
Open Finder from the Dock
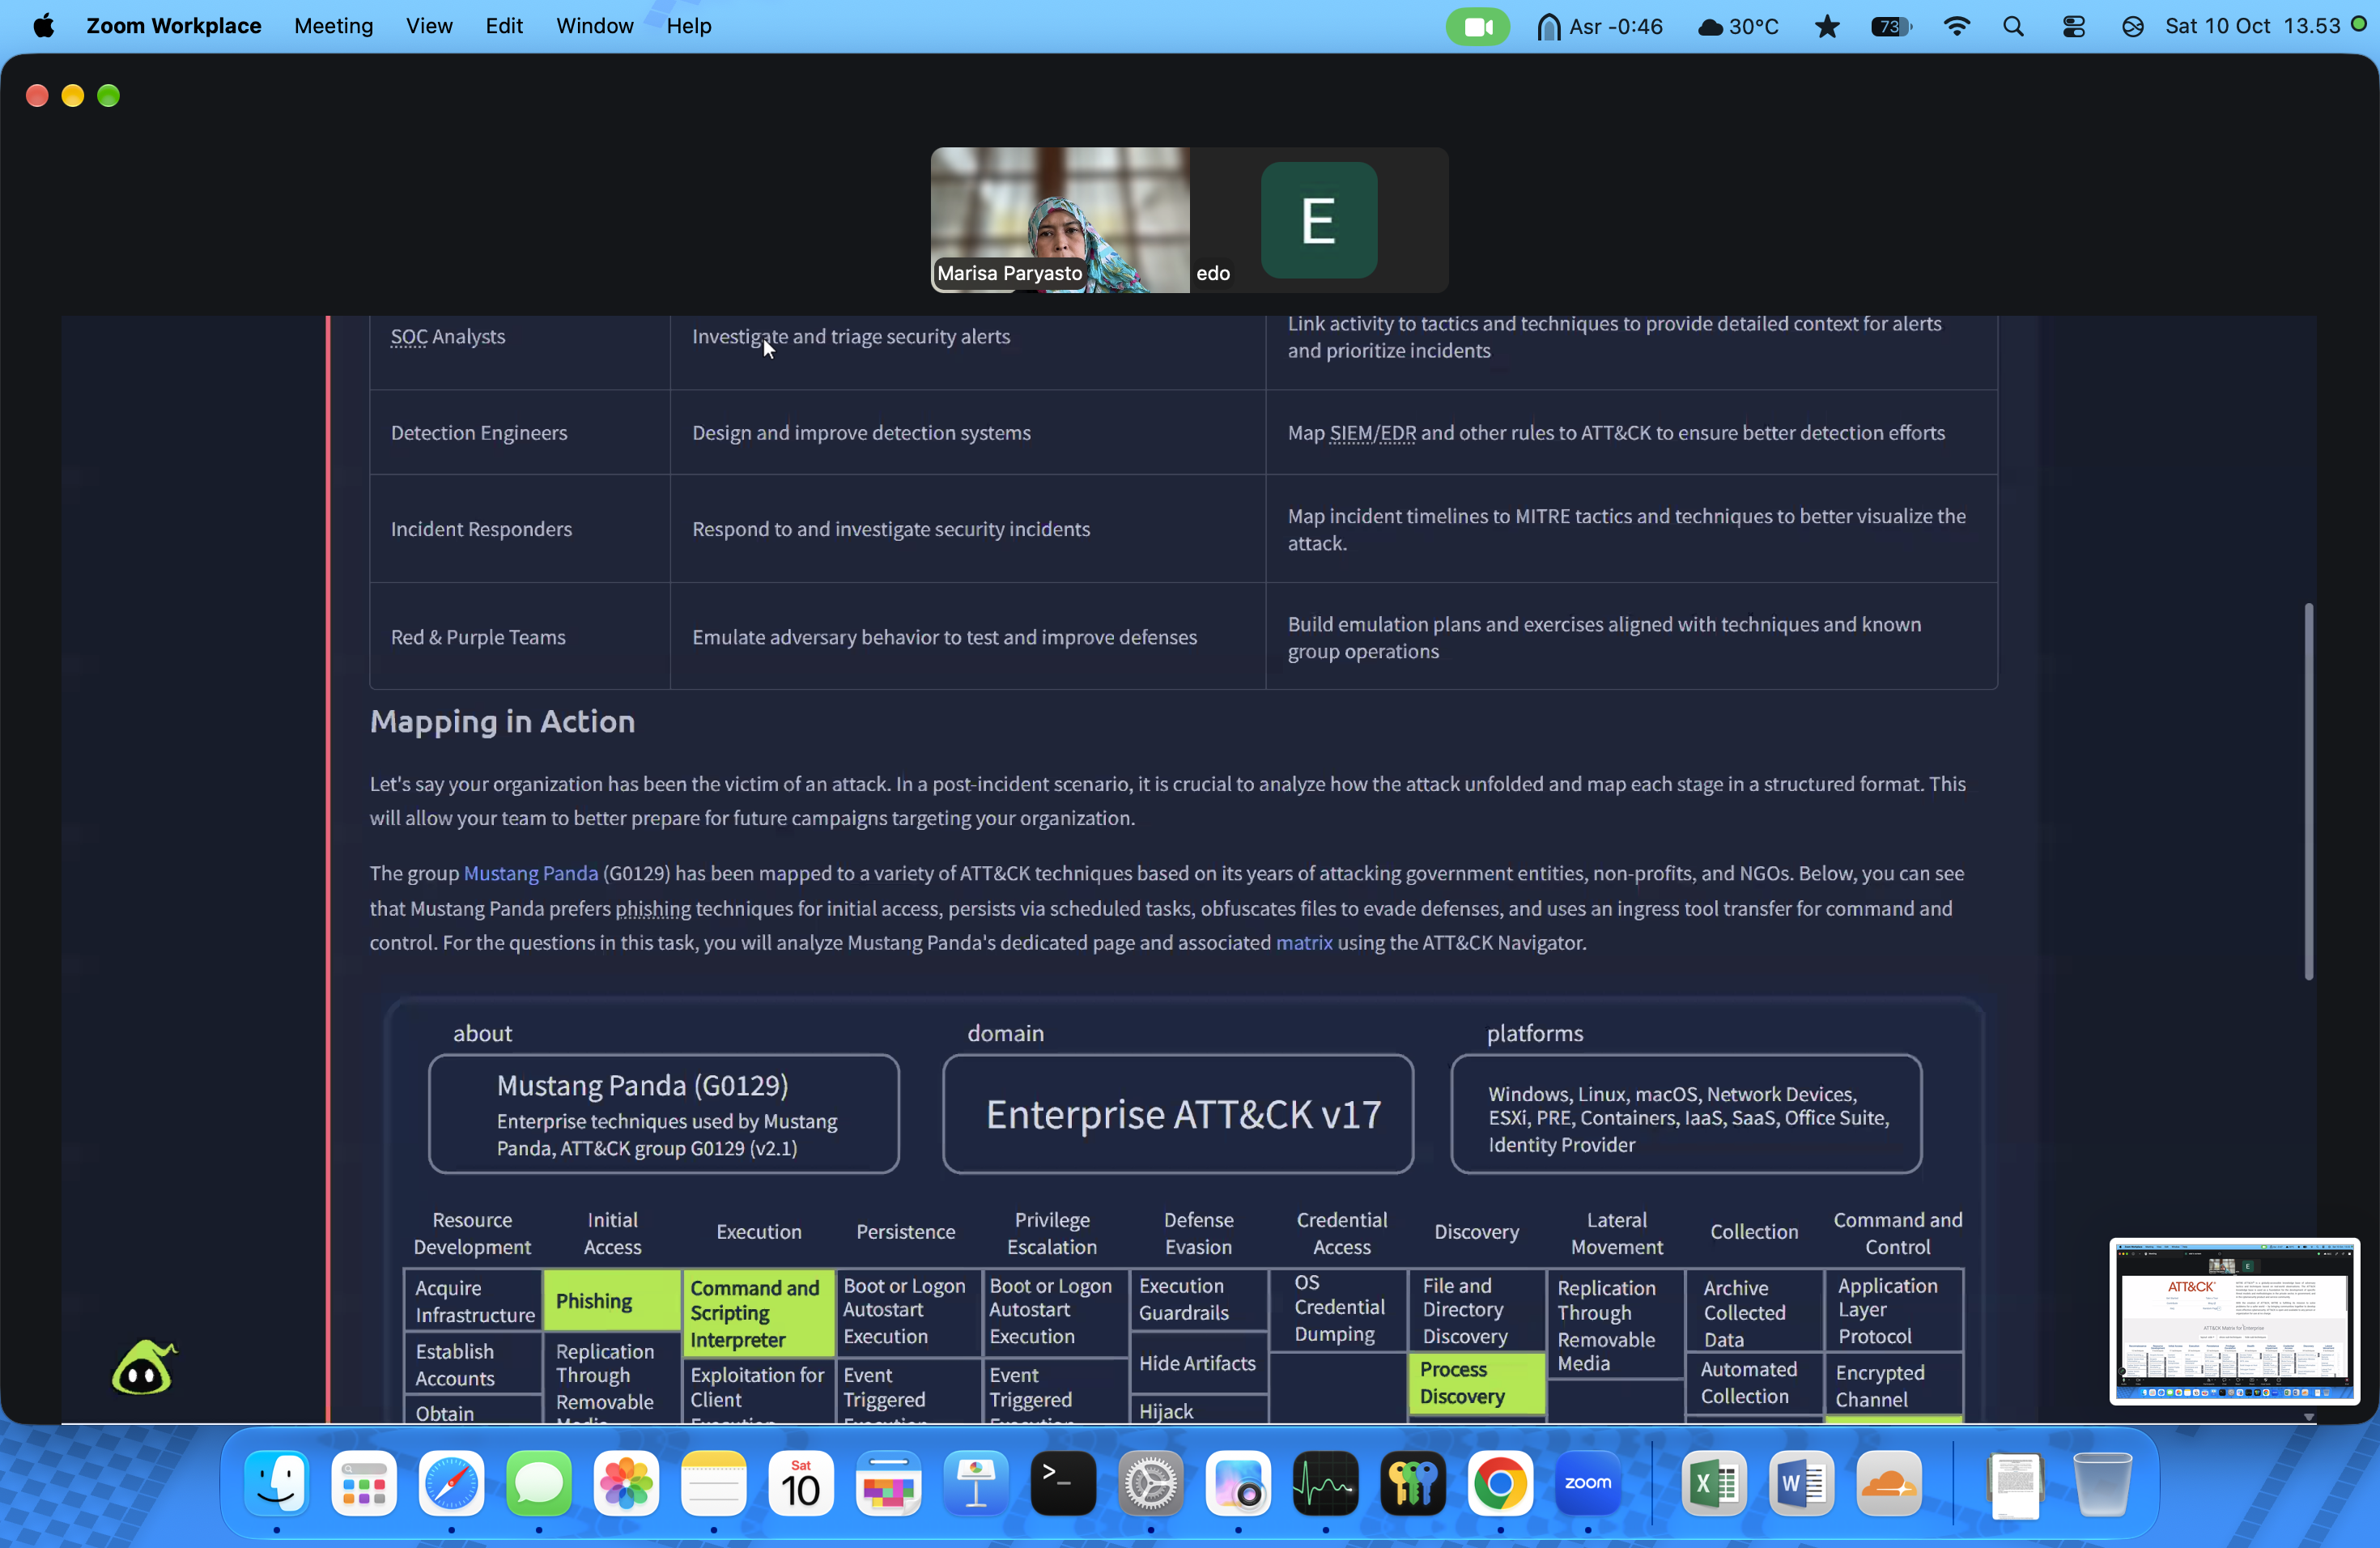click(x=277, y=1483)
